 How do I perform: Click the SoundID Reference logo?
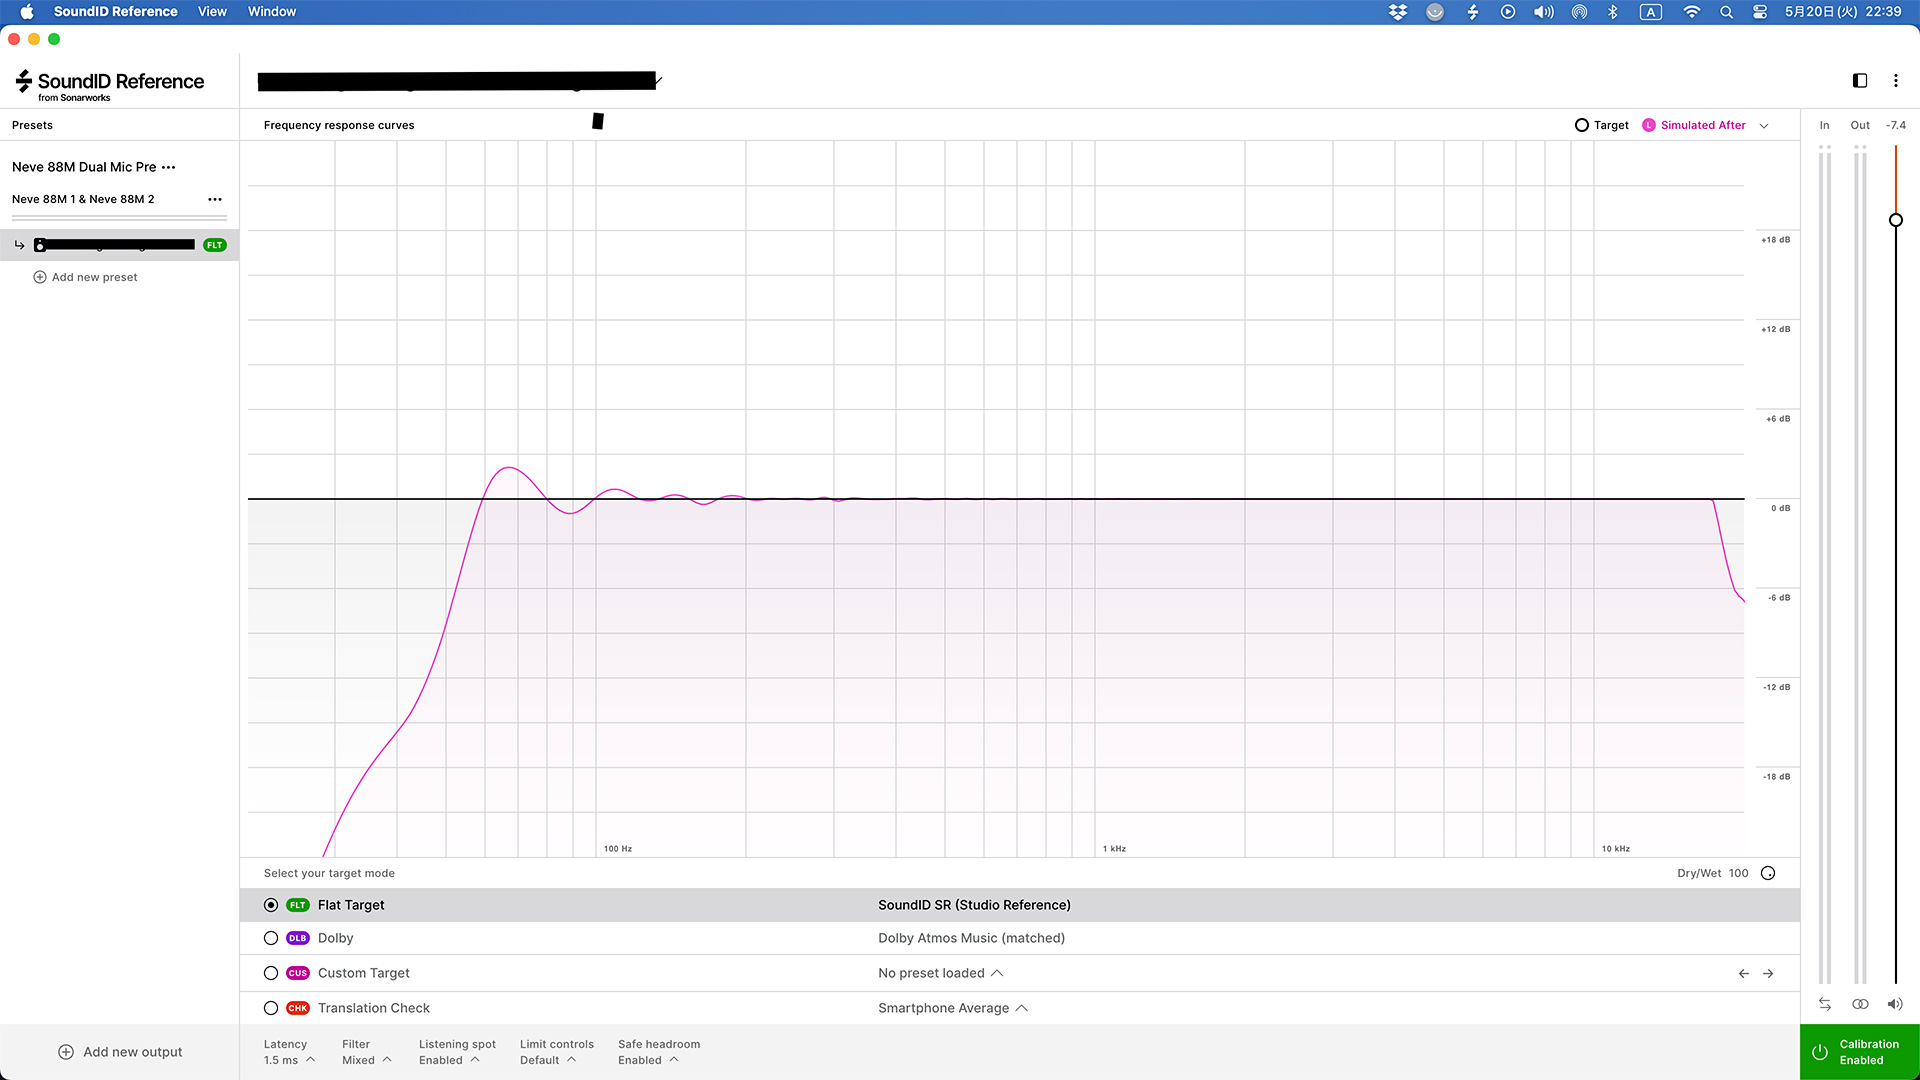[110, 84]
